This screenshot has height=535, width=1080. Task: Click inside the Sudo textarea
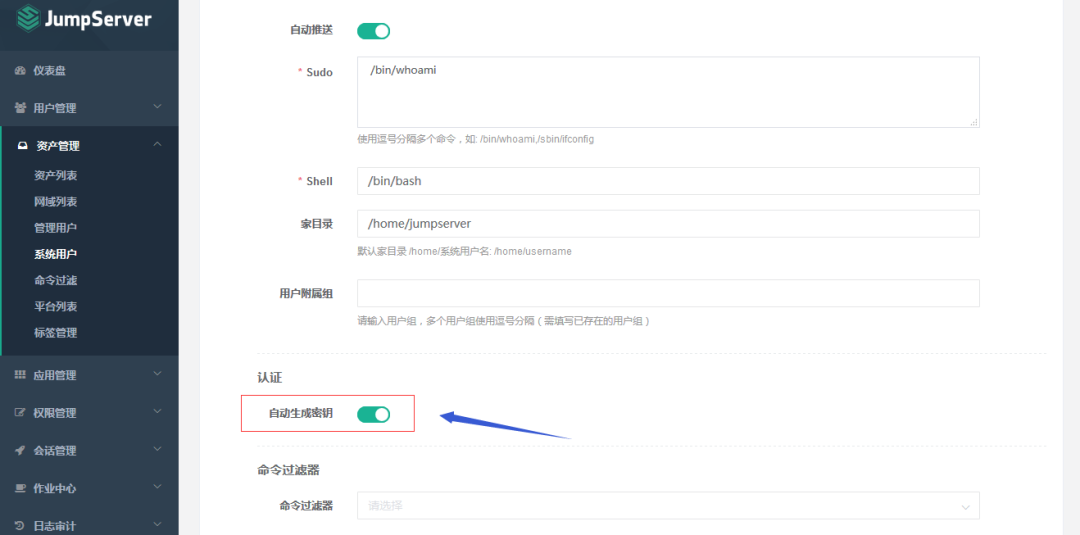click(x=668, y=92)
